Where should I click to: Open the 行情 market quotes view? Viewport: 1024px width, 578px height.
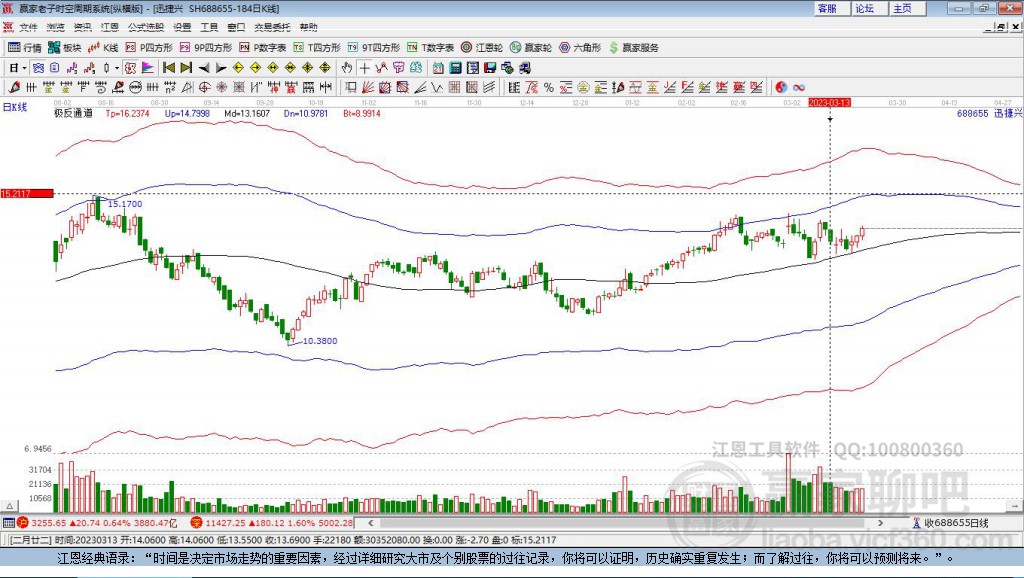24,48
